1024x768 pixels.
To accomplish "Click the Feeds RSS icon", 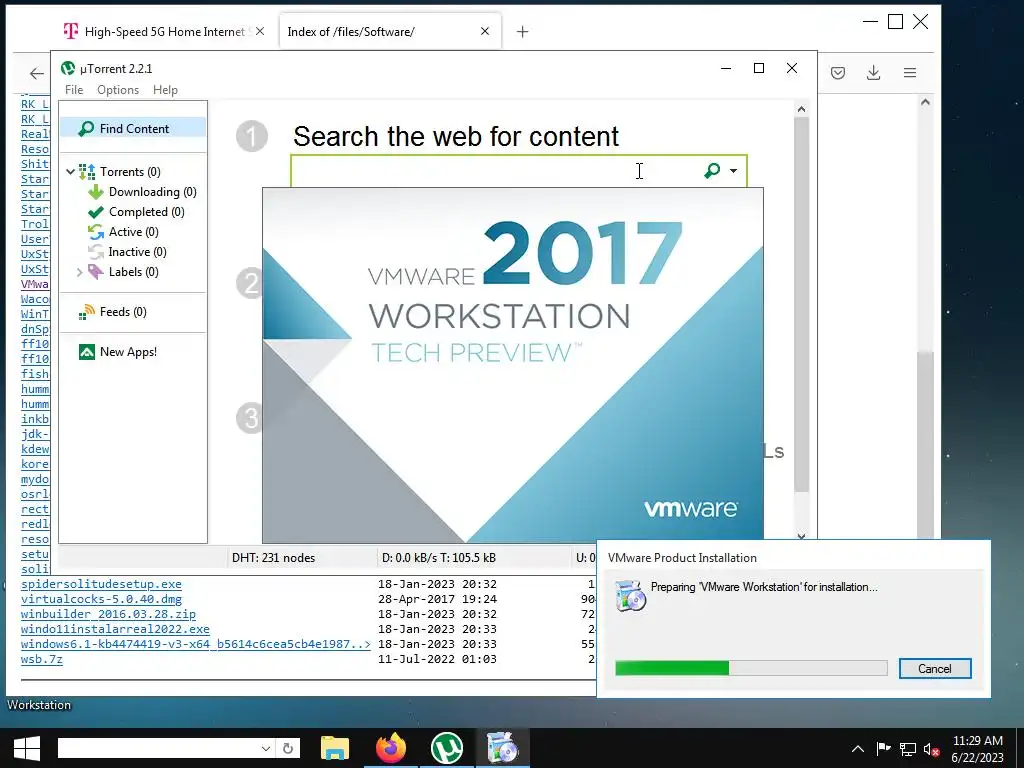I will click(x=87, y=312).
